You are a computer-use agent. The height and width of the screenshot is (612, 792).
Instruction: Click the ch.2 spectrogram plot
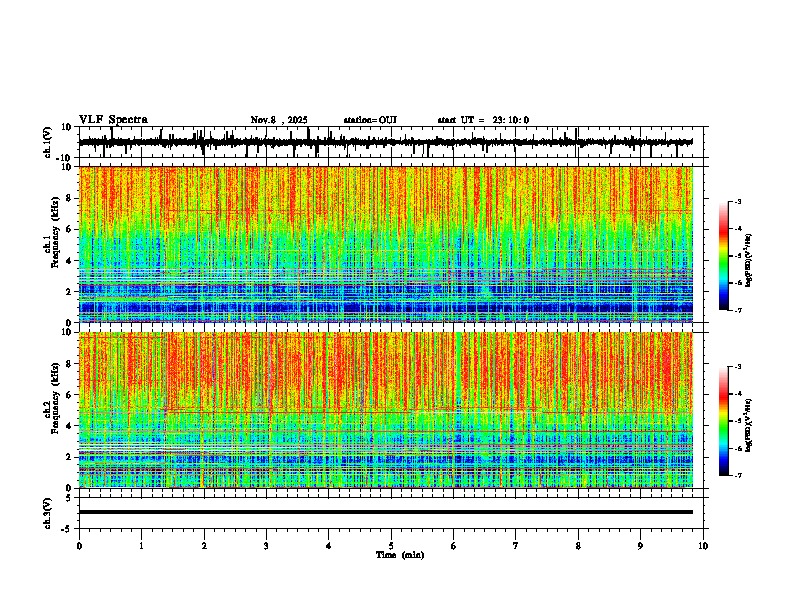(x=386, y=410)
